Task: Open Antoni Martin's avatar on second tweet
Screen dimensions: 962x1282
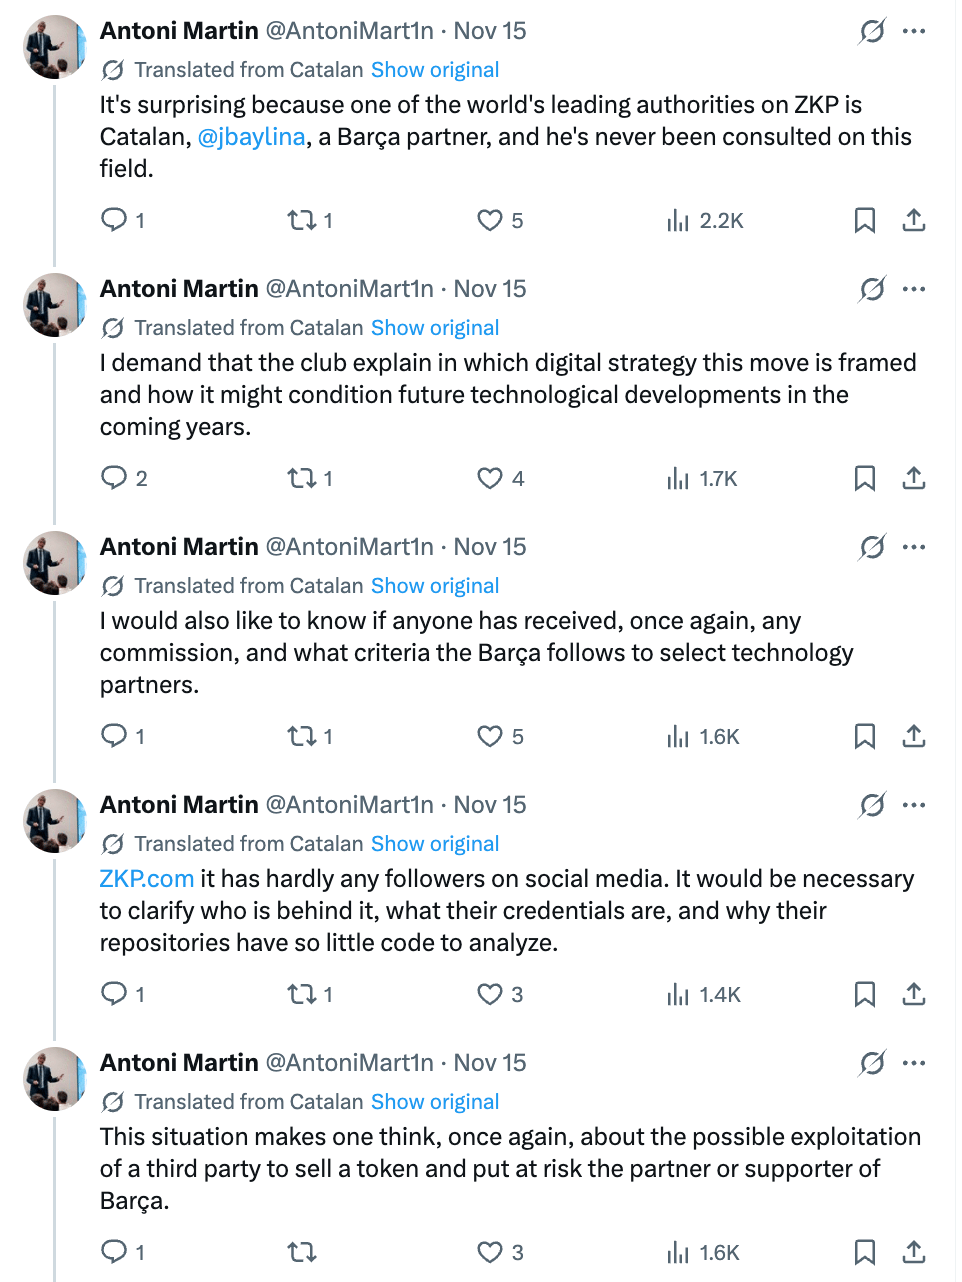Action: [x=54, y=304]
